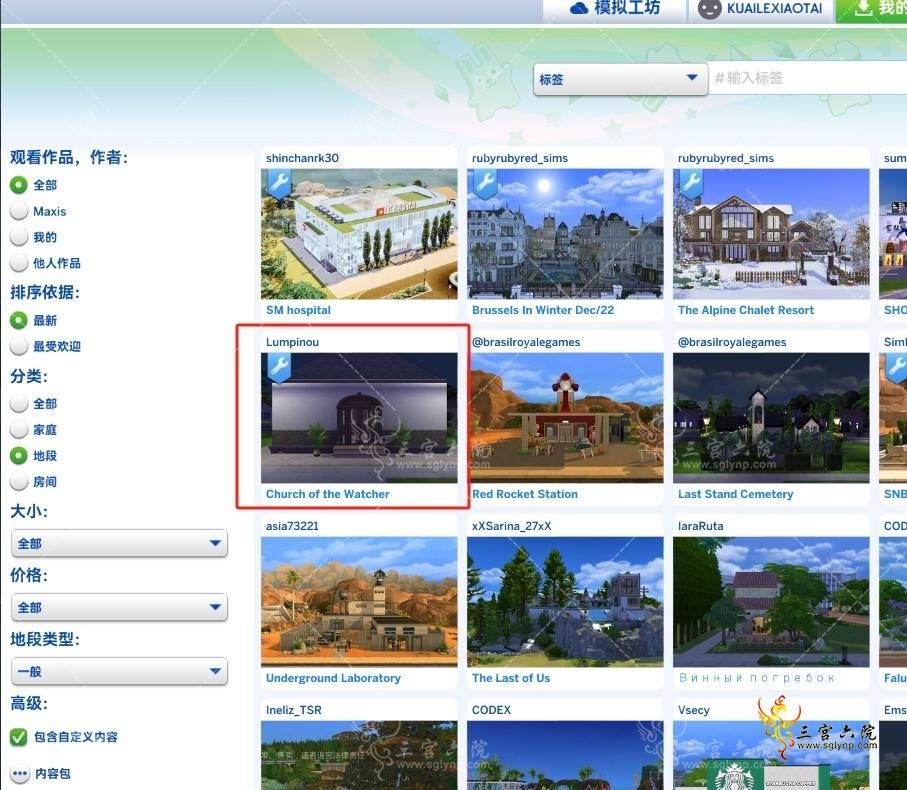Viewport: 907px width, 790px height.
Task: Click the Brussels In Winter Dec/22 title
Action: point(543,310)
